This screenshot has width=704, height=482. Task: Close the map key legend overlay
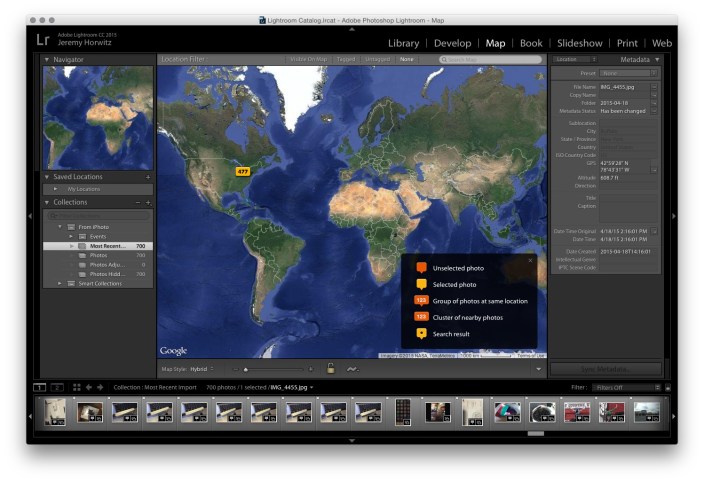[x=530, y=260]
